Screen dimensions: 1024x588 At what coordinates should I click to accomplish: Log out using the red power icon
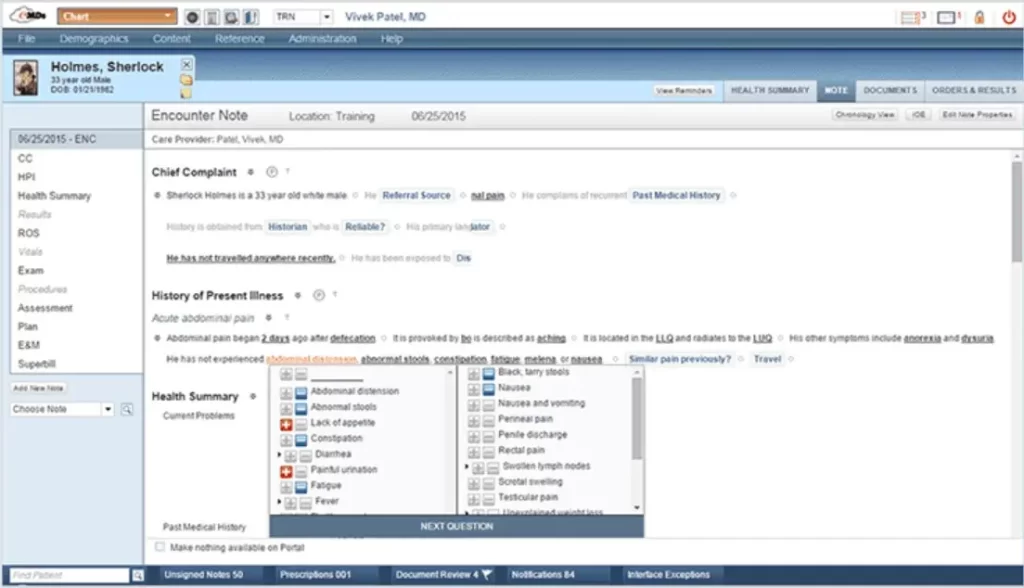pyautogui.click(x=1008, y=15)
